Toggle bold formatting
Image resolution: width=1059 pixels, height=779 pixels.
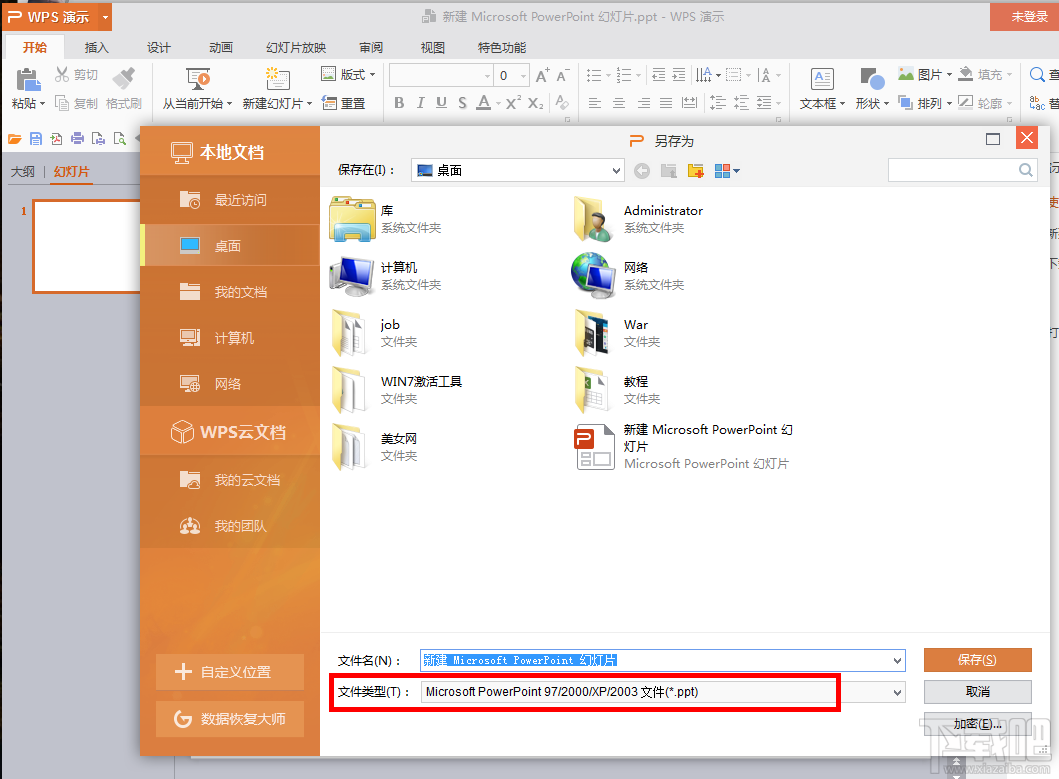pos(399,102)
